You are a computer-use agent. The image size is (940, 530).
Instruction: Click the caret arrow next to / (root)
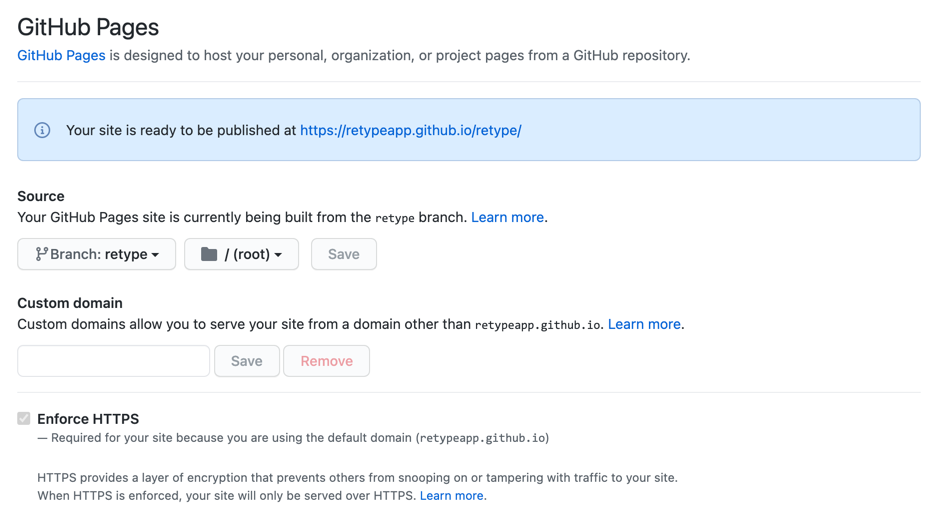click(278, 255)
